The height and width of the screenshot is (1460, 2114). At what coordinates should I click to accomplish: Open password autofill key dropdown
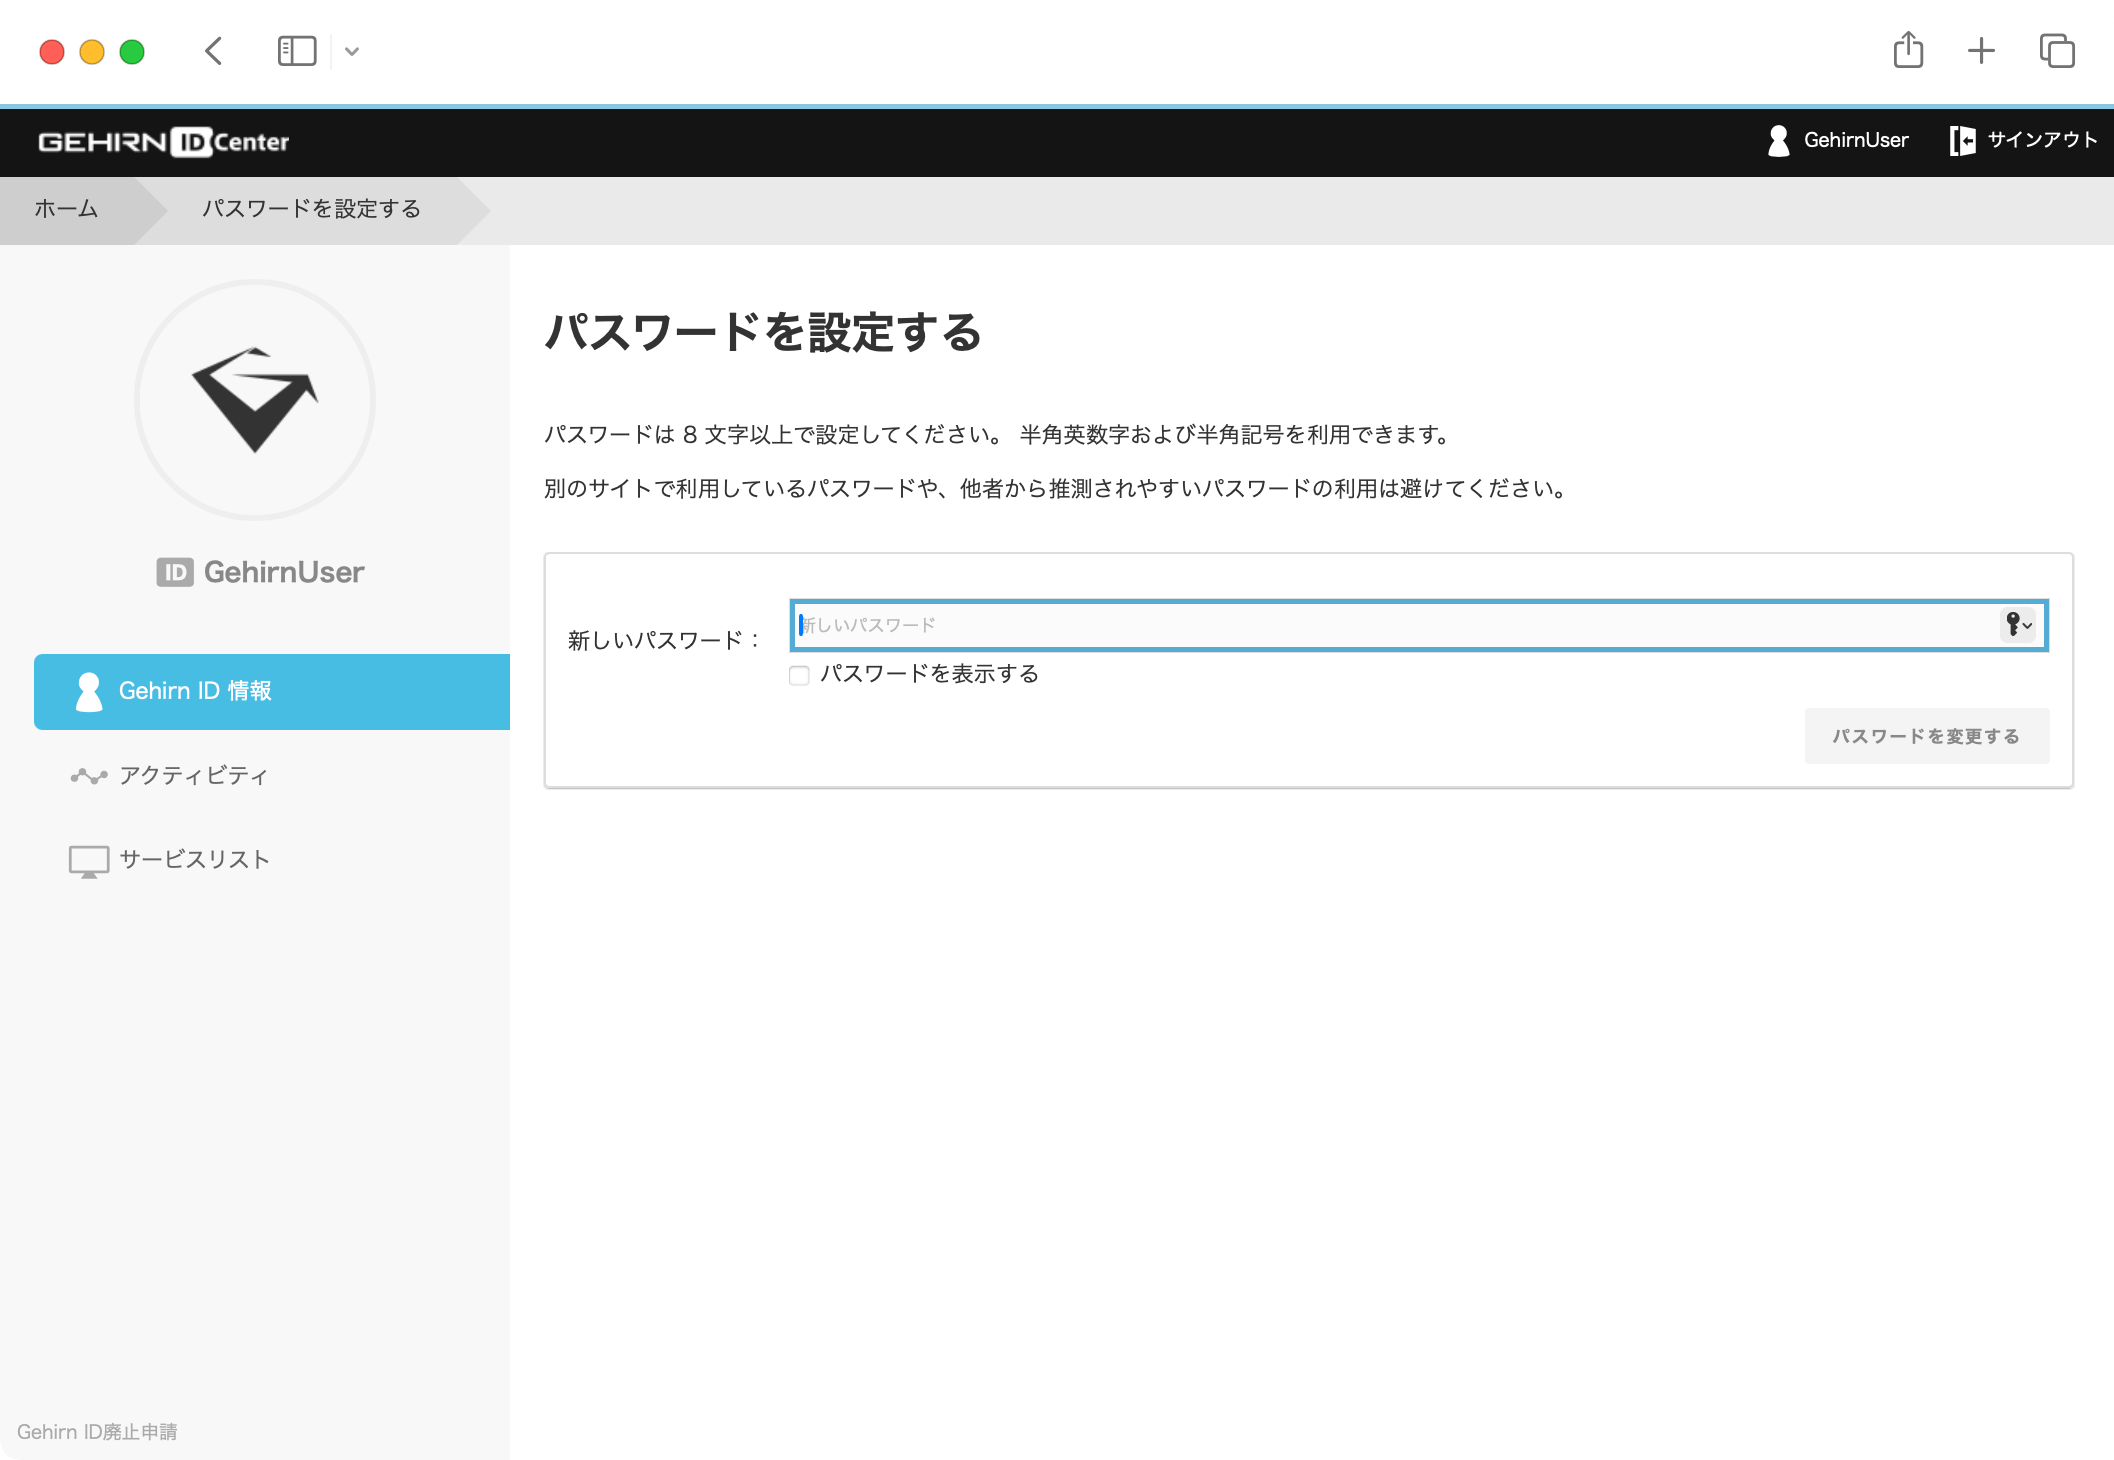click(2018, 625)
